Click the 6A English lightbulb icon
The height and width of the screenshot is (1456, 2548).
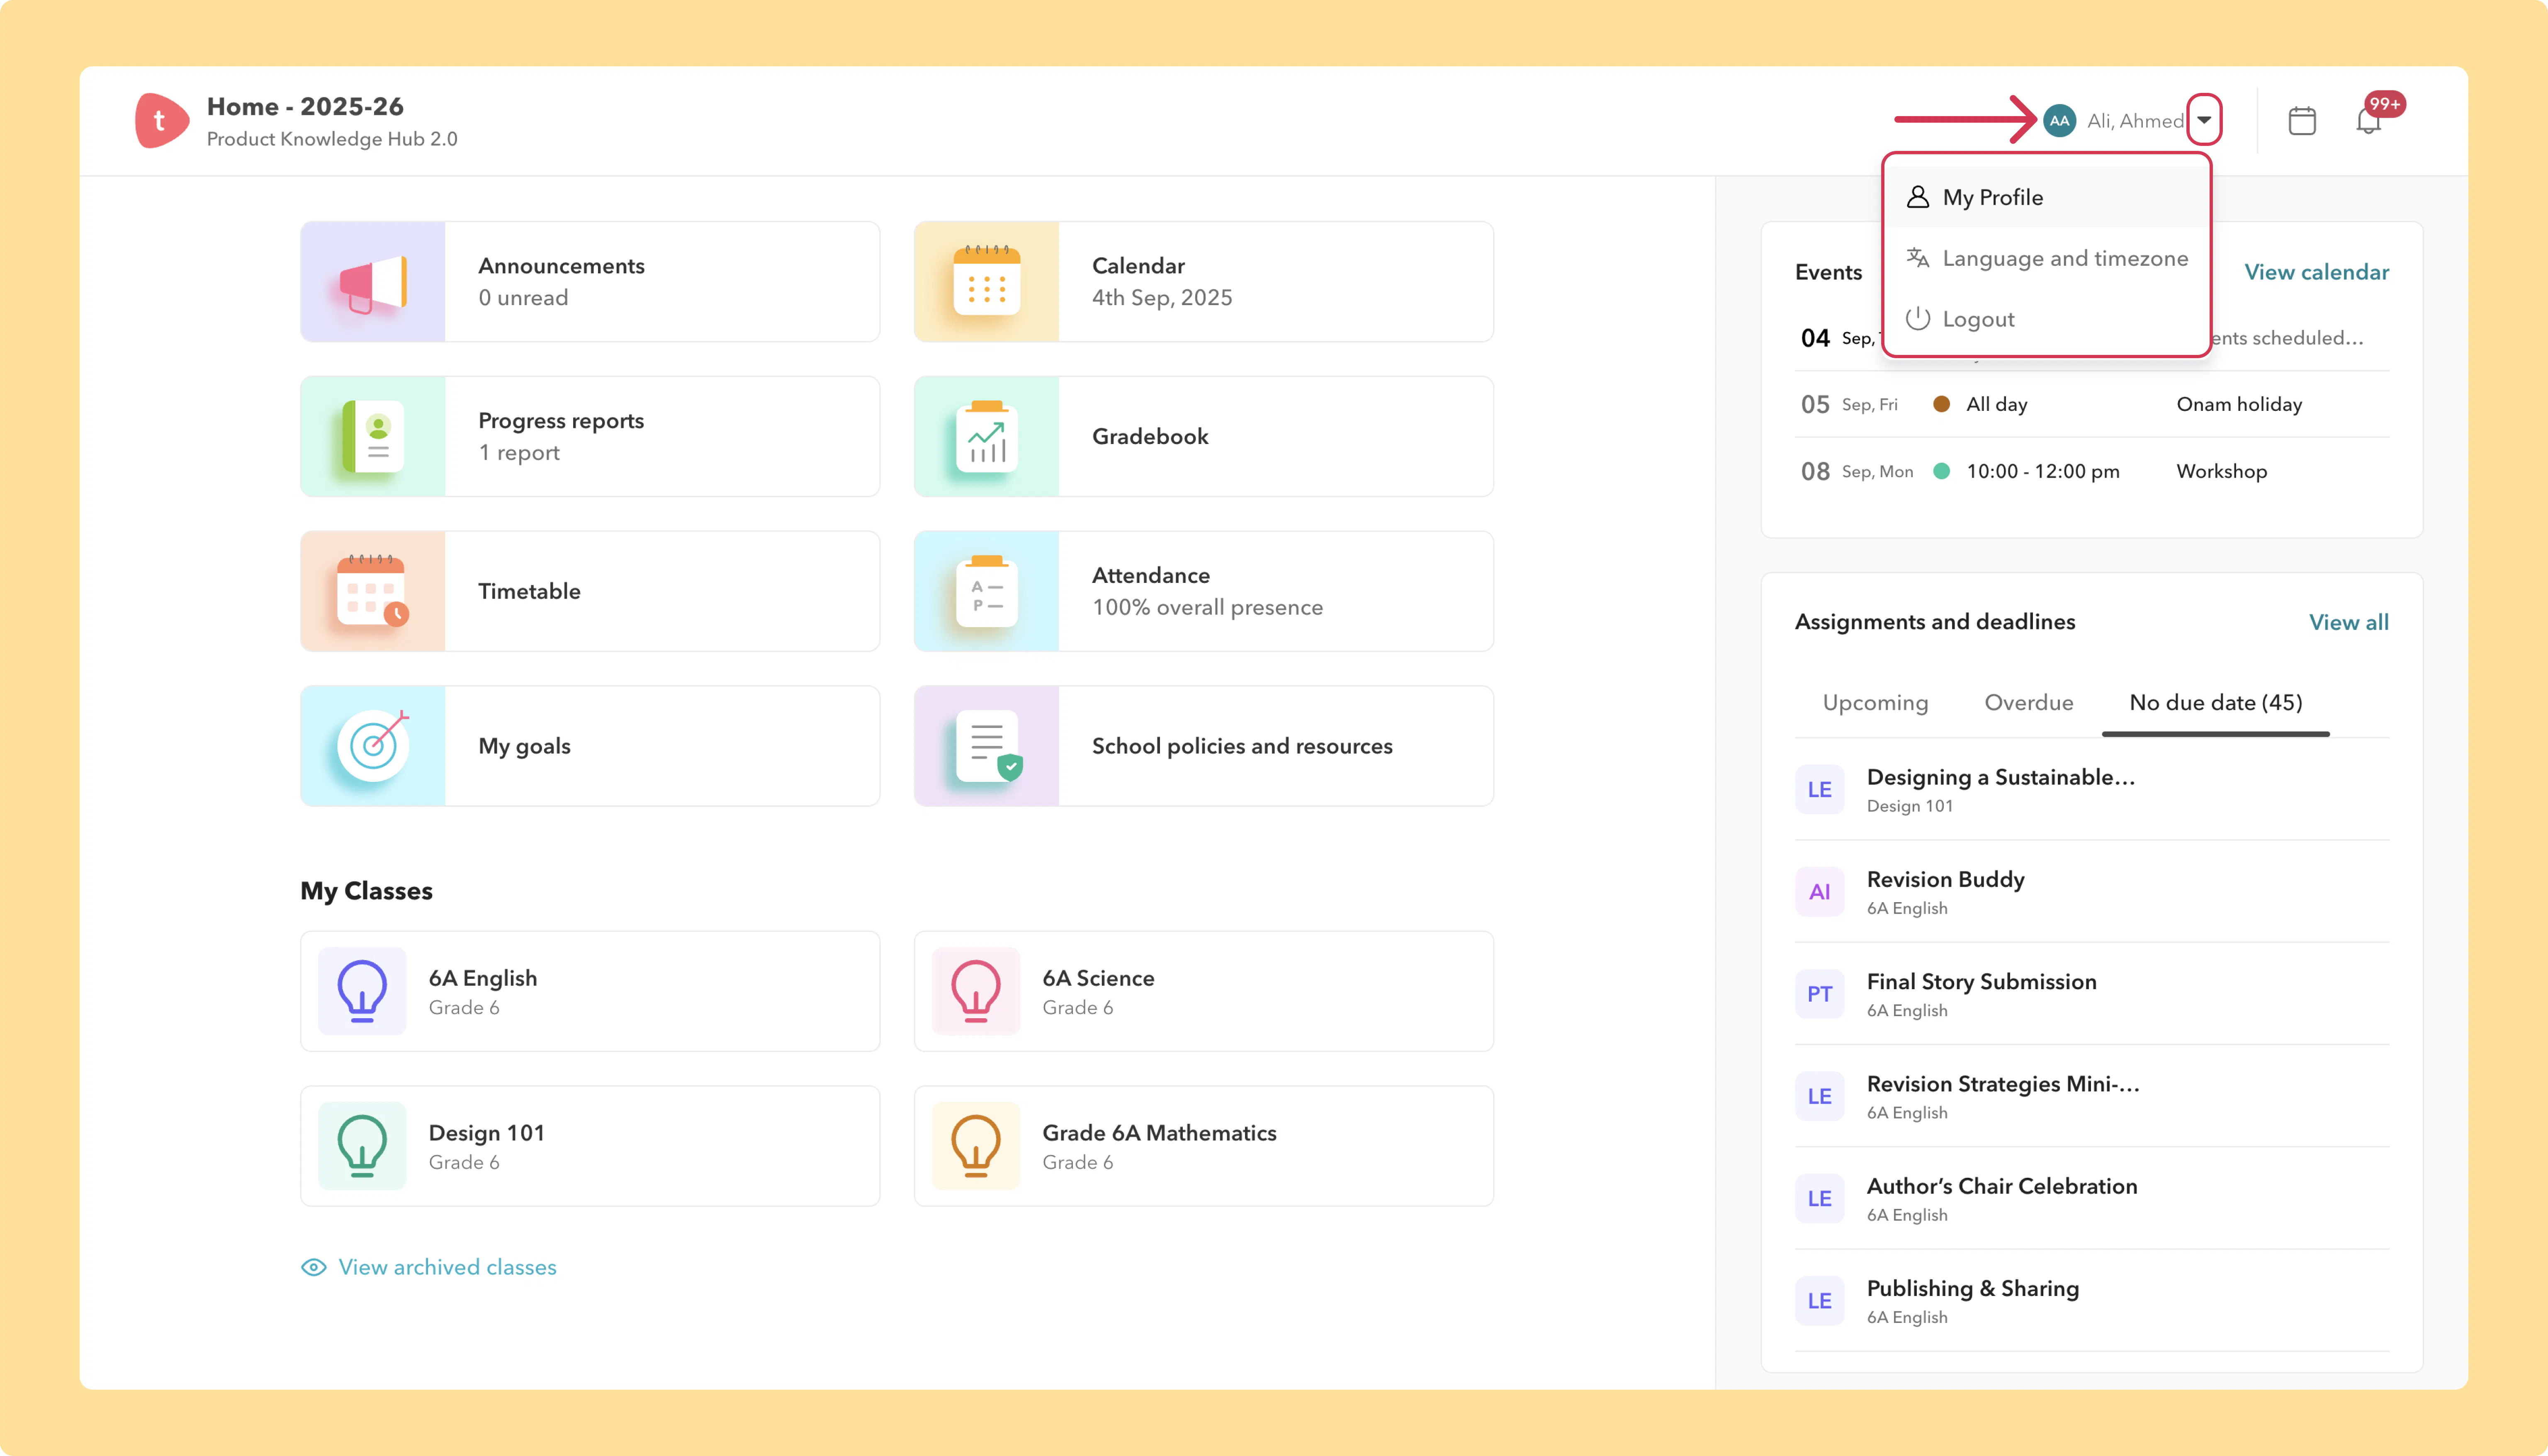point(362,991)
